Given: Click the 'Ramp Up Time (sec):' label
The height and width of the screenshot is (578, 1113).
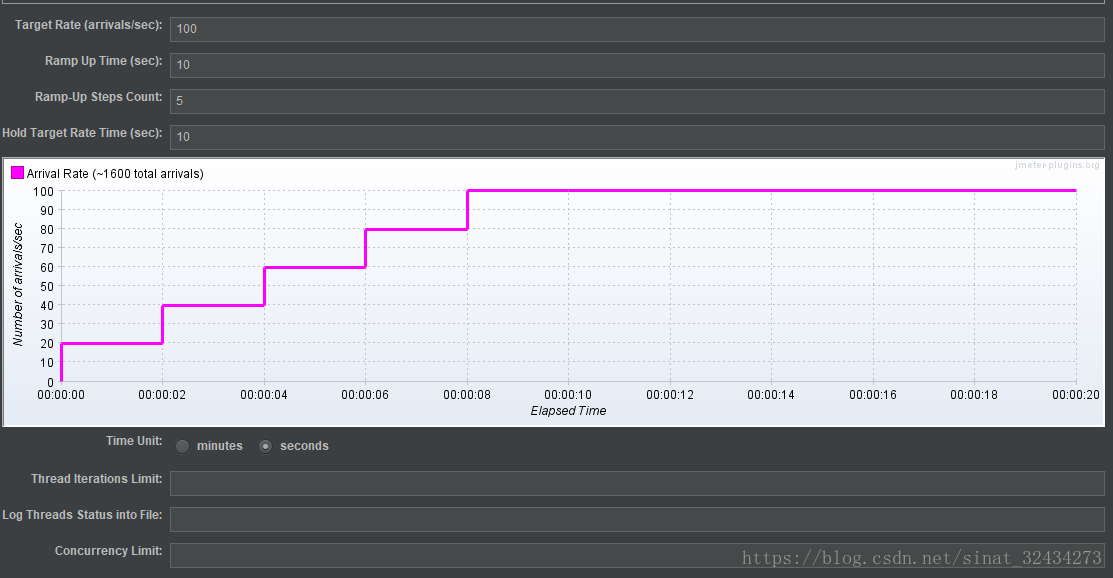Looking at the screenshot, I should point(104,61).
